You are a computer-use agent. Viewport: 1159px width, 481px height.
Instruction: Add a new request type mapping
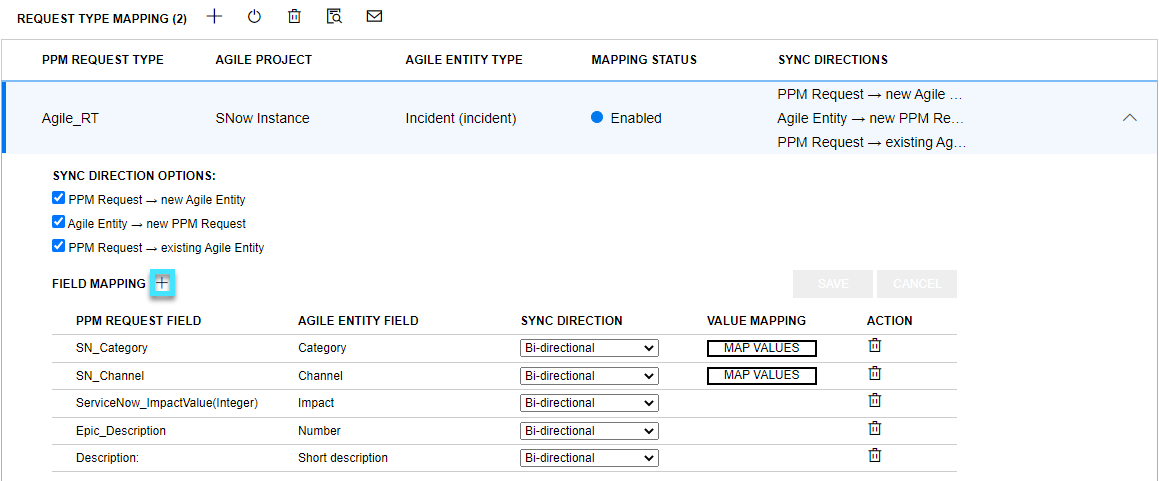[214, 16]
